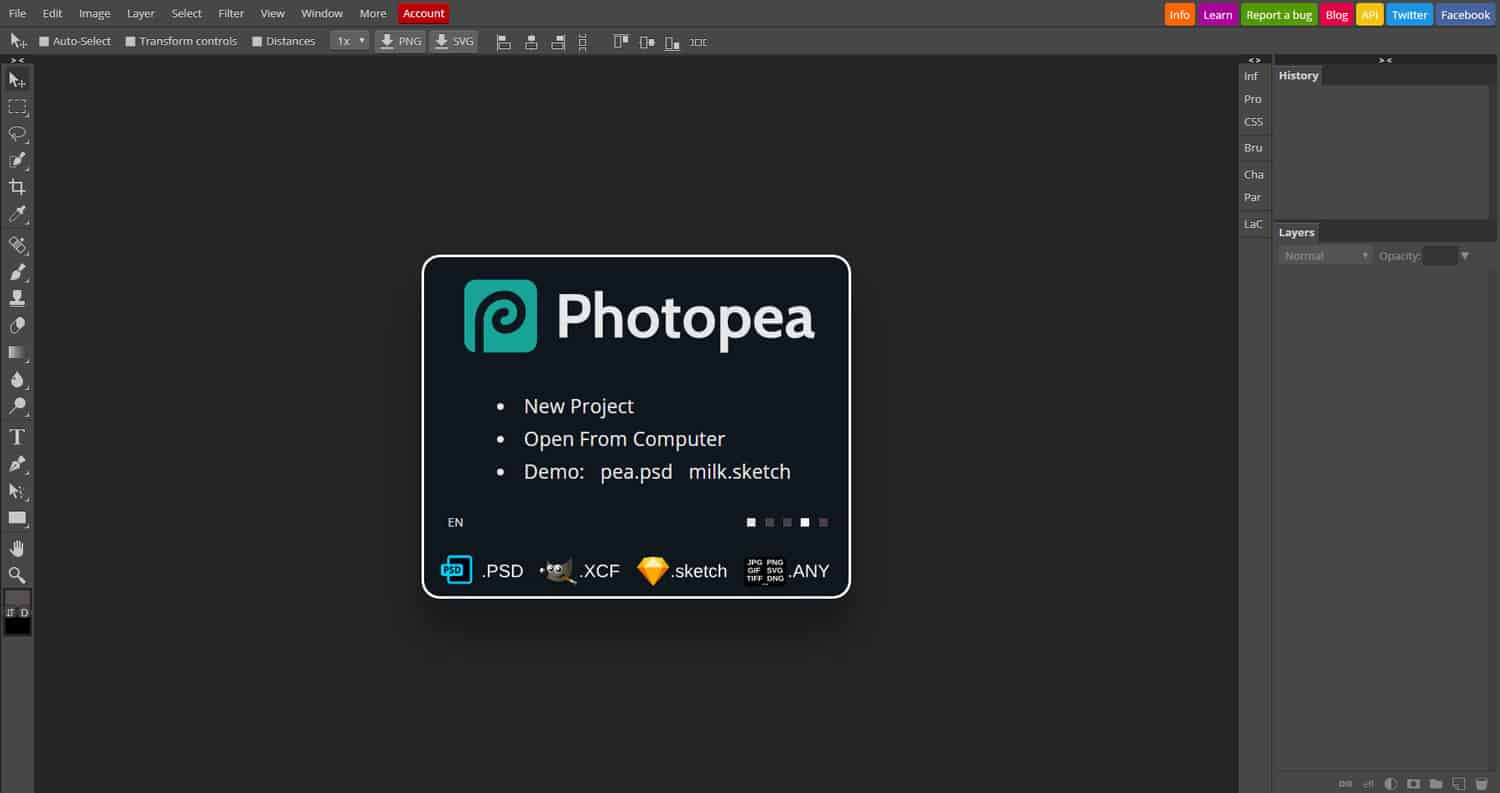Screen dimensions: 1500x793
Task: Click the Align Top edges icon
Action: pos(621,42)
